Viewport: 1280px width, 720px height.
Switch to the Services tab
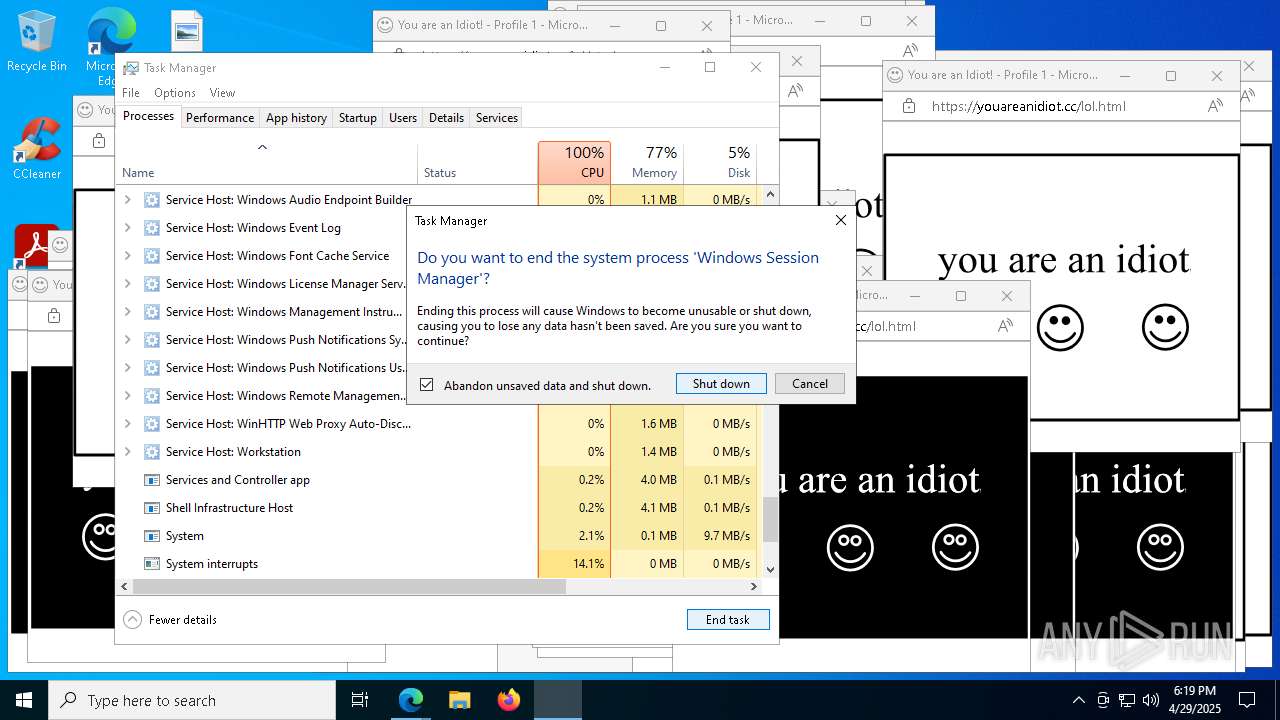(497, 118)
